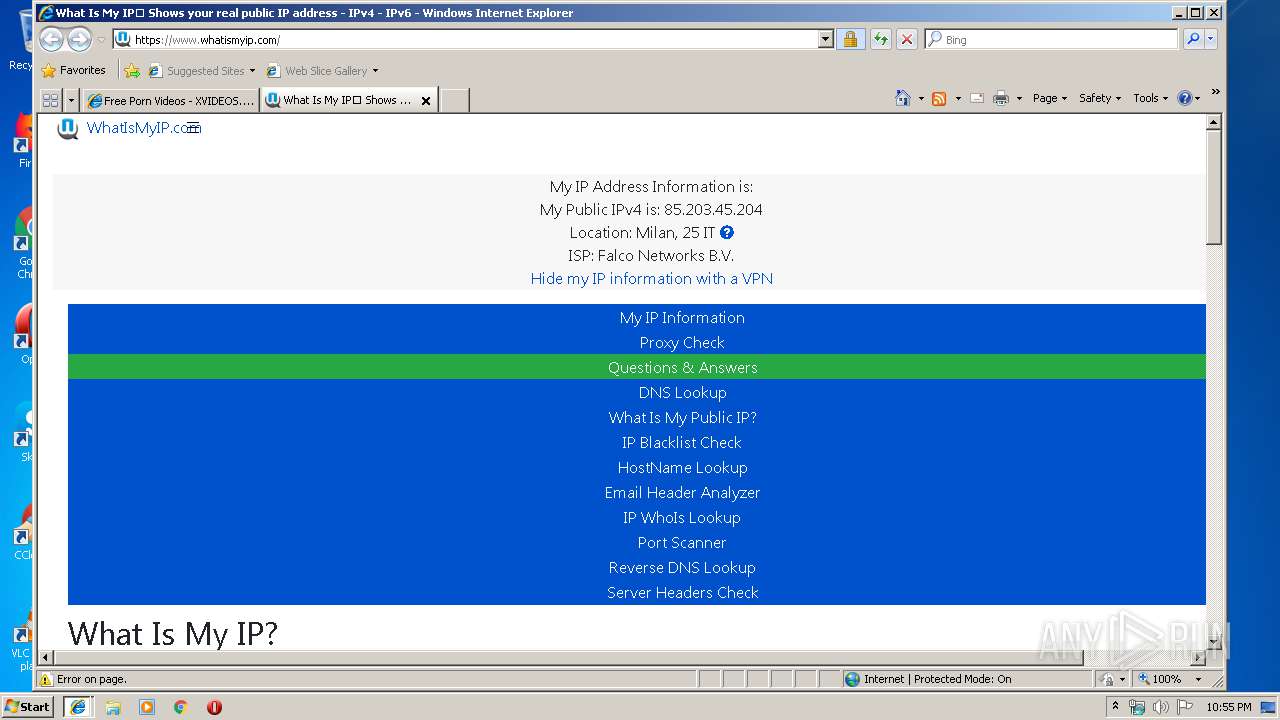Expand the command bar overflow chevron
This screenshot has width=1280, height=720.
click(1215, 92)
